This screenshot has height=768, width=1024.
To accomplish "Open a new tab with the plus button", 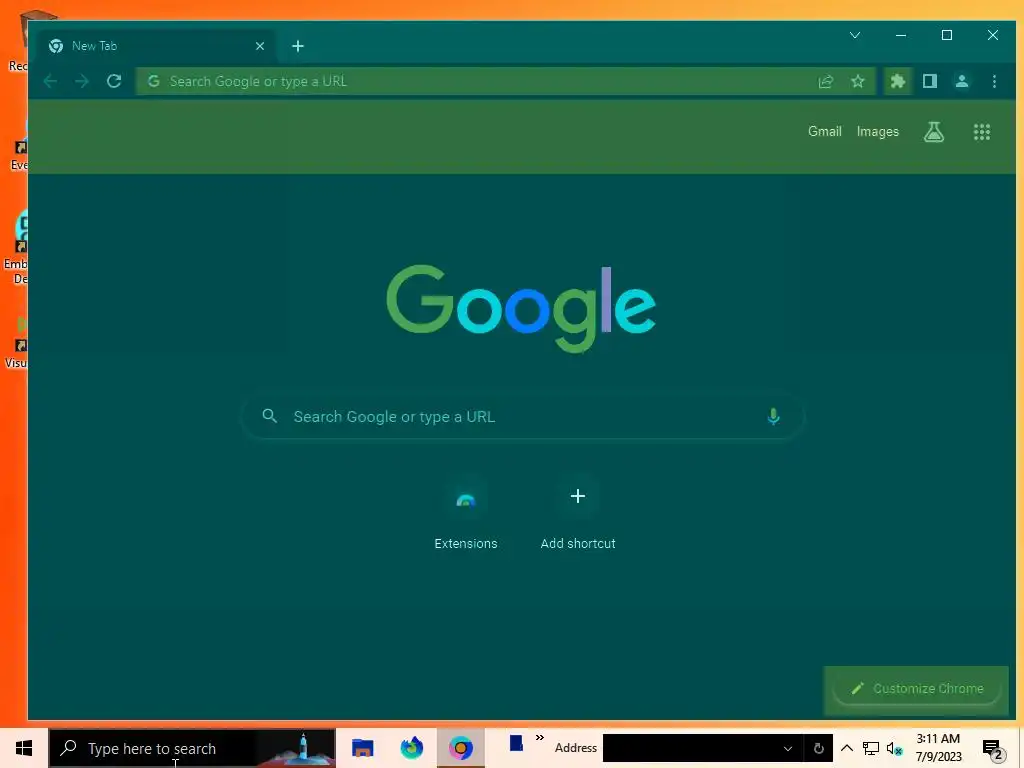I will click(298, 46).
